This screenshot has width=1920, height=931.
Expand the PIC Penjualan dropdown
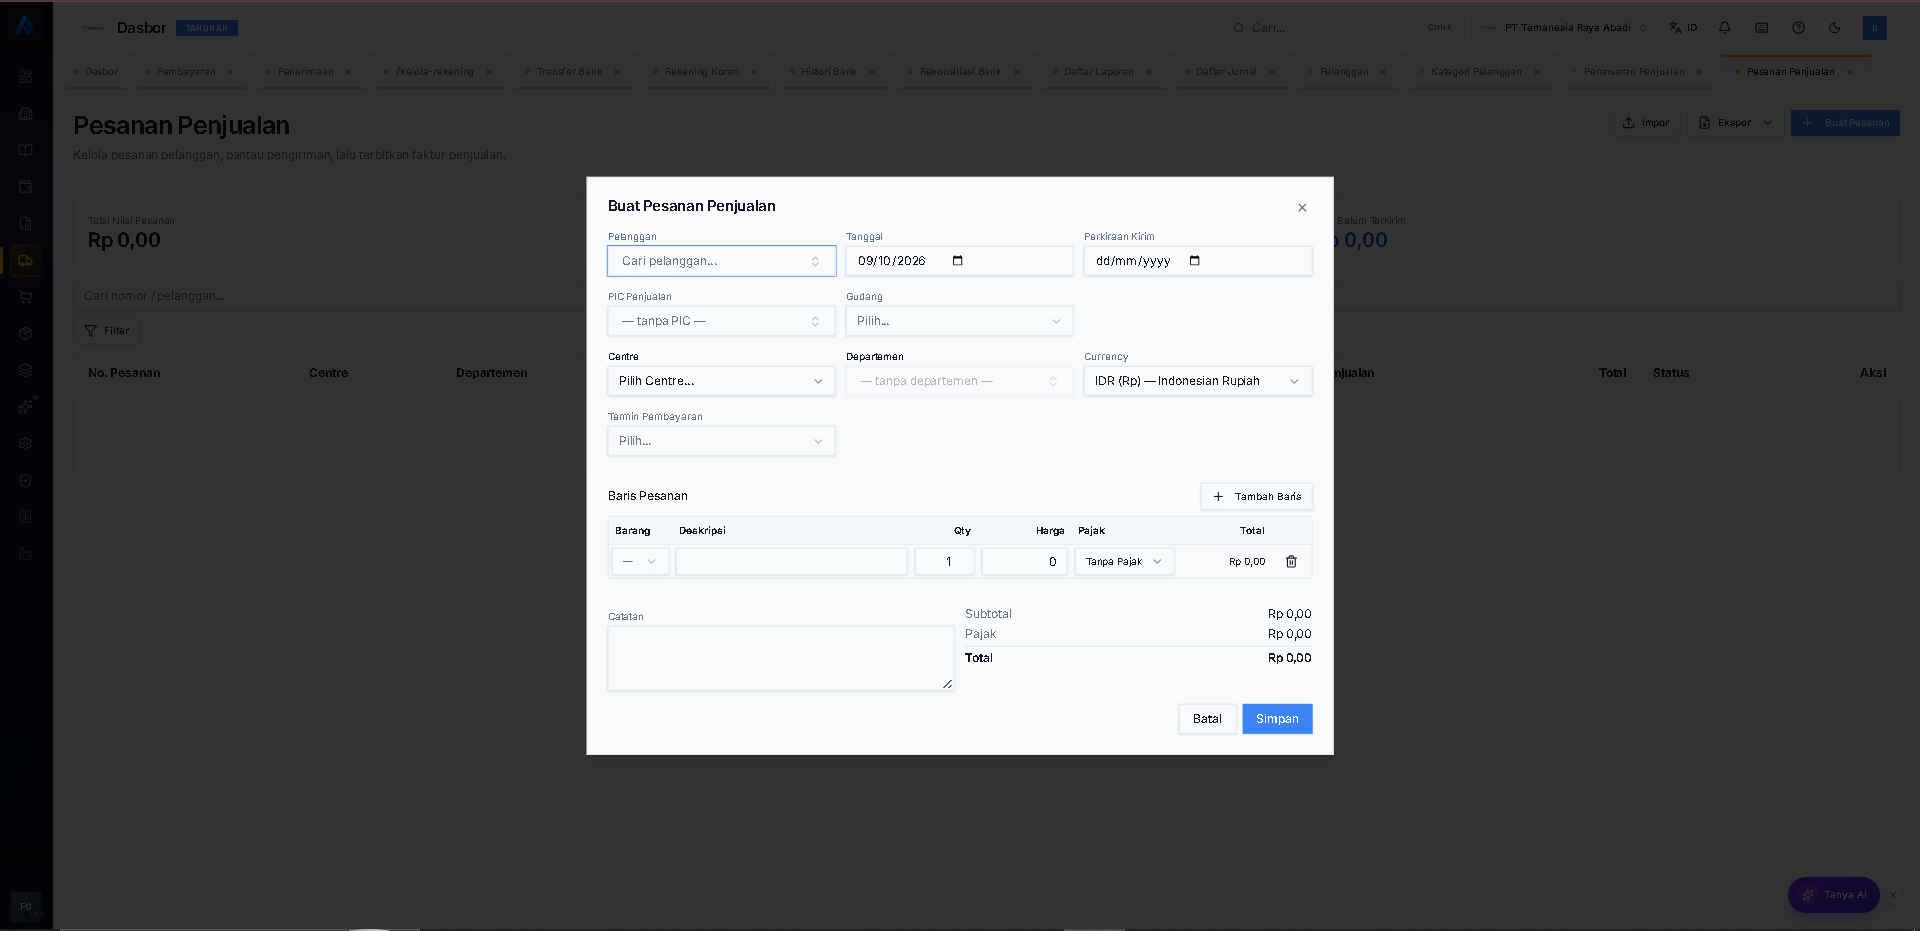(721, 321)
